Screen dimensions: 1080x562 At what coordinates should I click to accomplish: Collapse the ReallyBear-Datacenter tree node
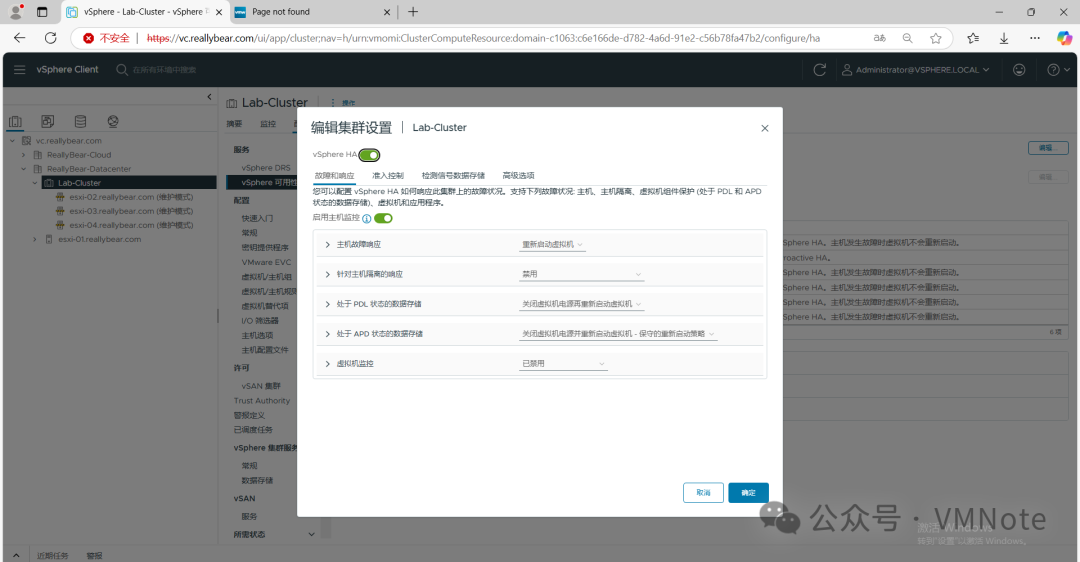(x=23, y=169)
